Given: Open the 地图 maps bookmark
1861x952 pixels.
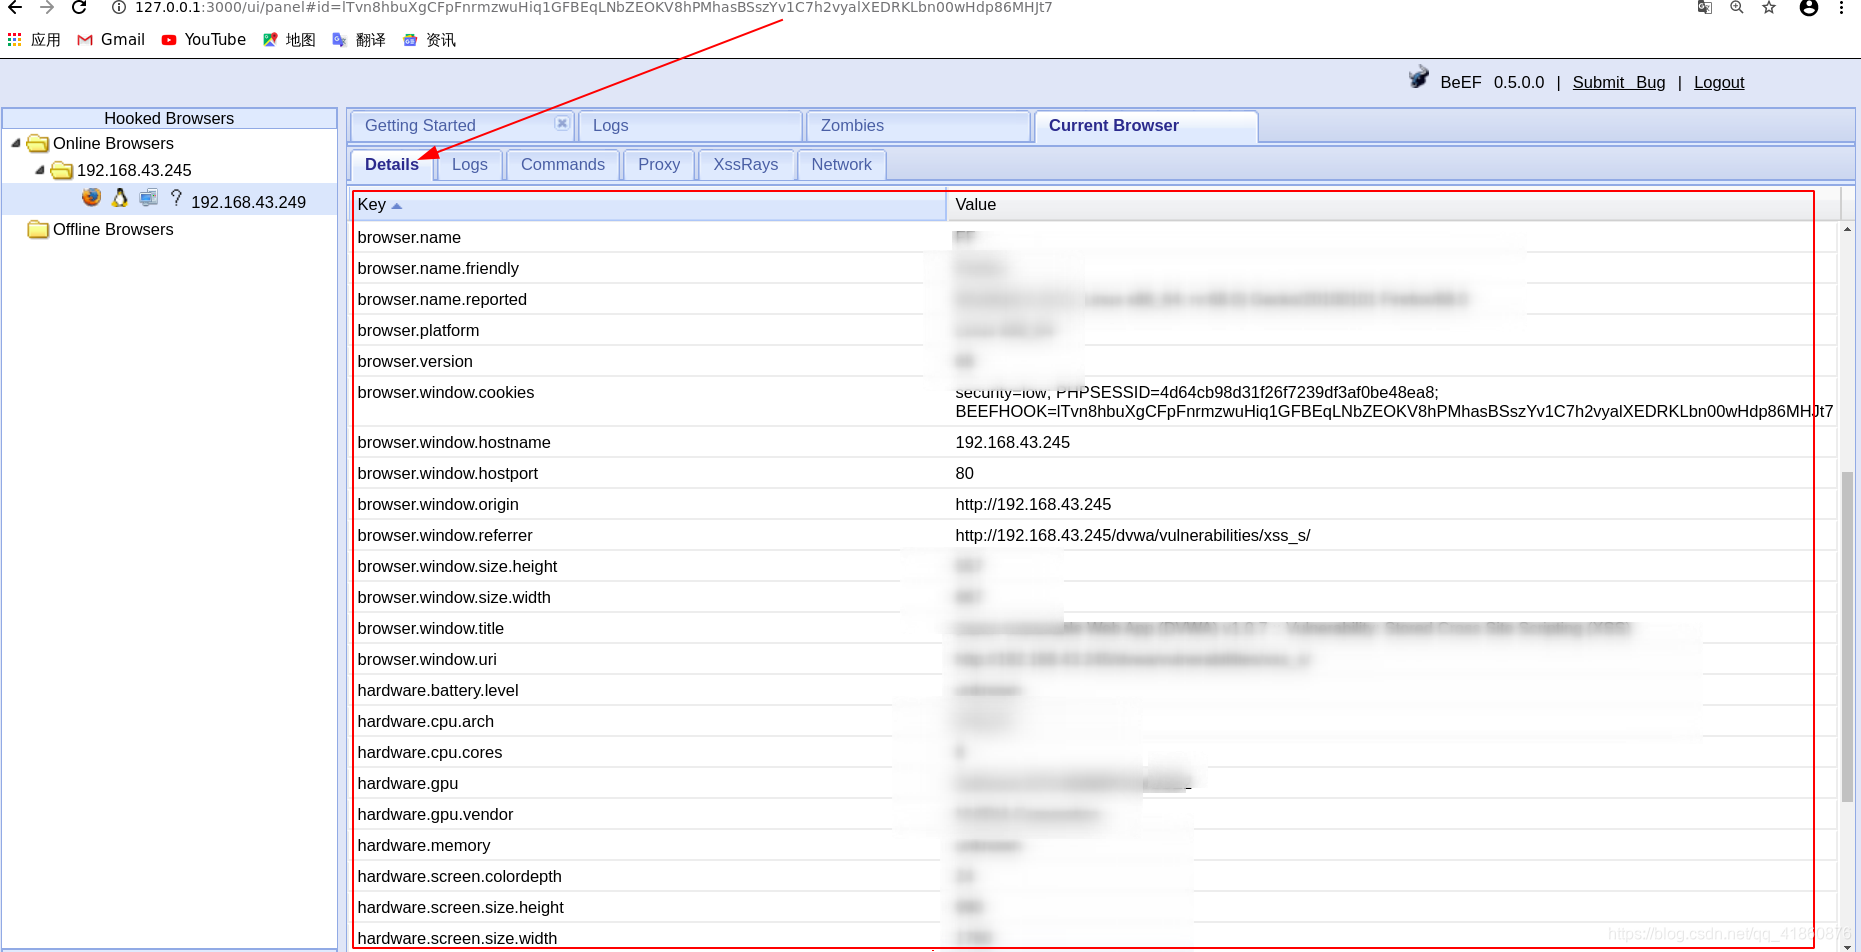Looking at the screenshot, I should coord(289,39).
